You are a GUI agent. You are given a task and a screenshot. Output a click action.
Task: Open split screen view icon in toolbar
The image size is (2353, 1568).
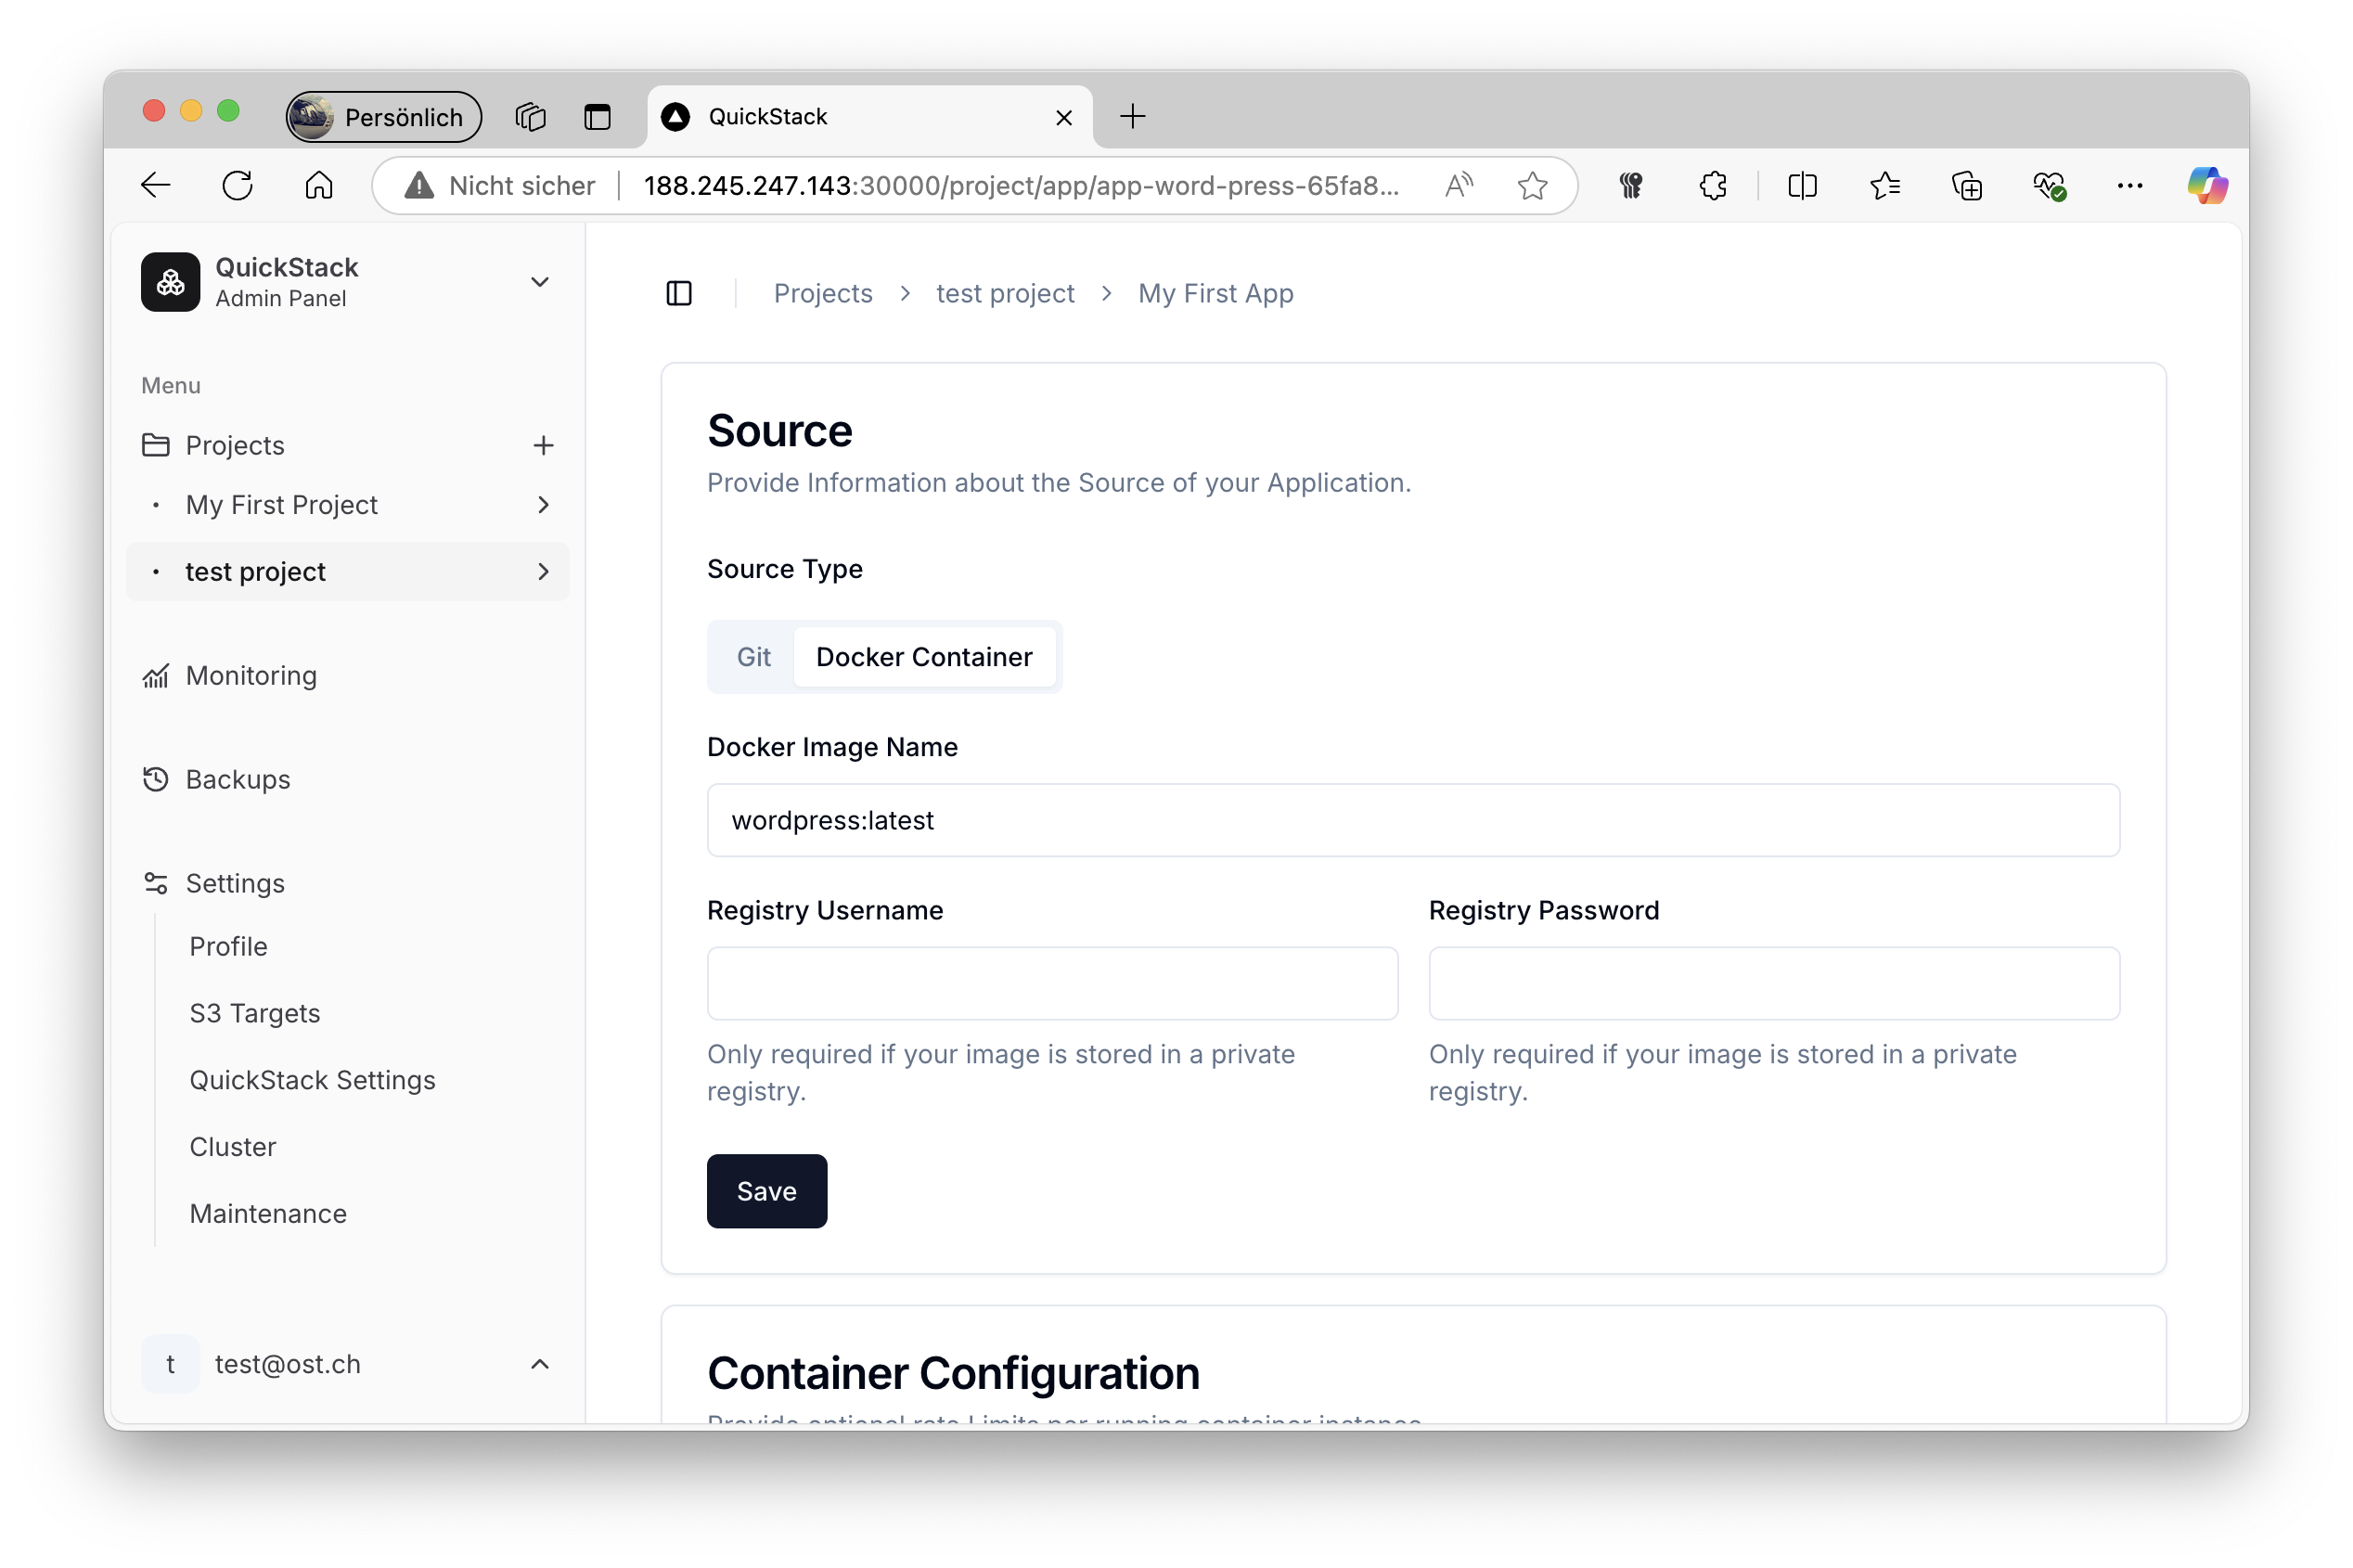point(1802,185)
